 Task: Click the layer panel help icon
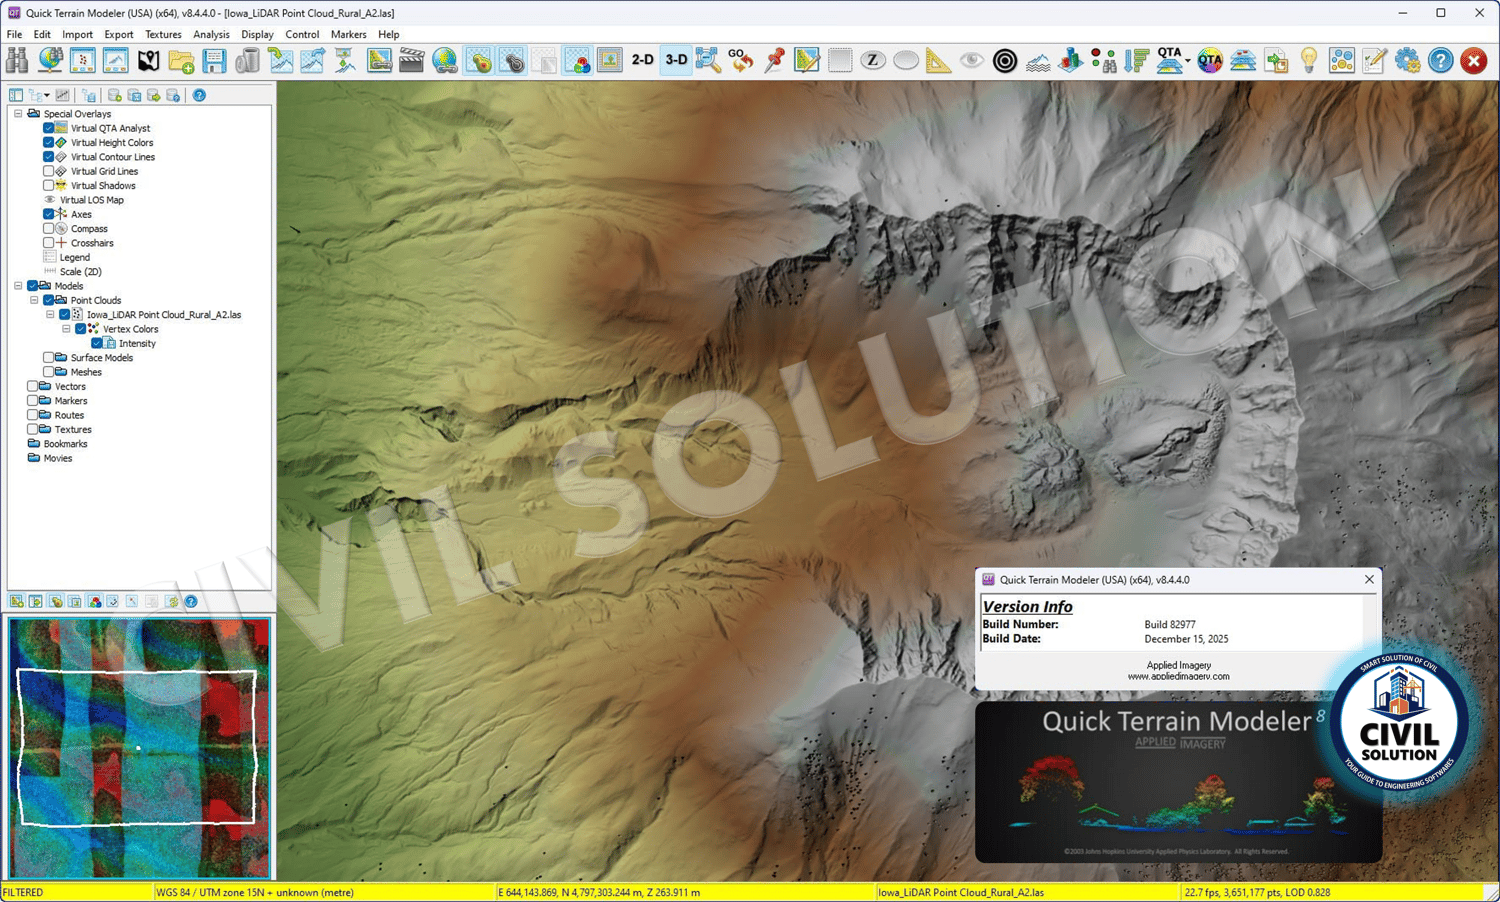199,95
